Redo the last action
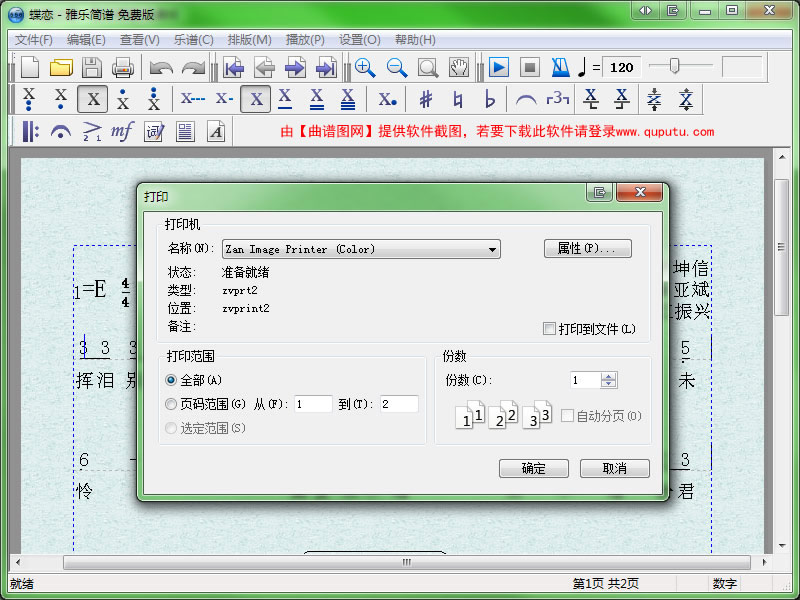 193,67
